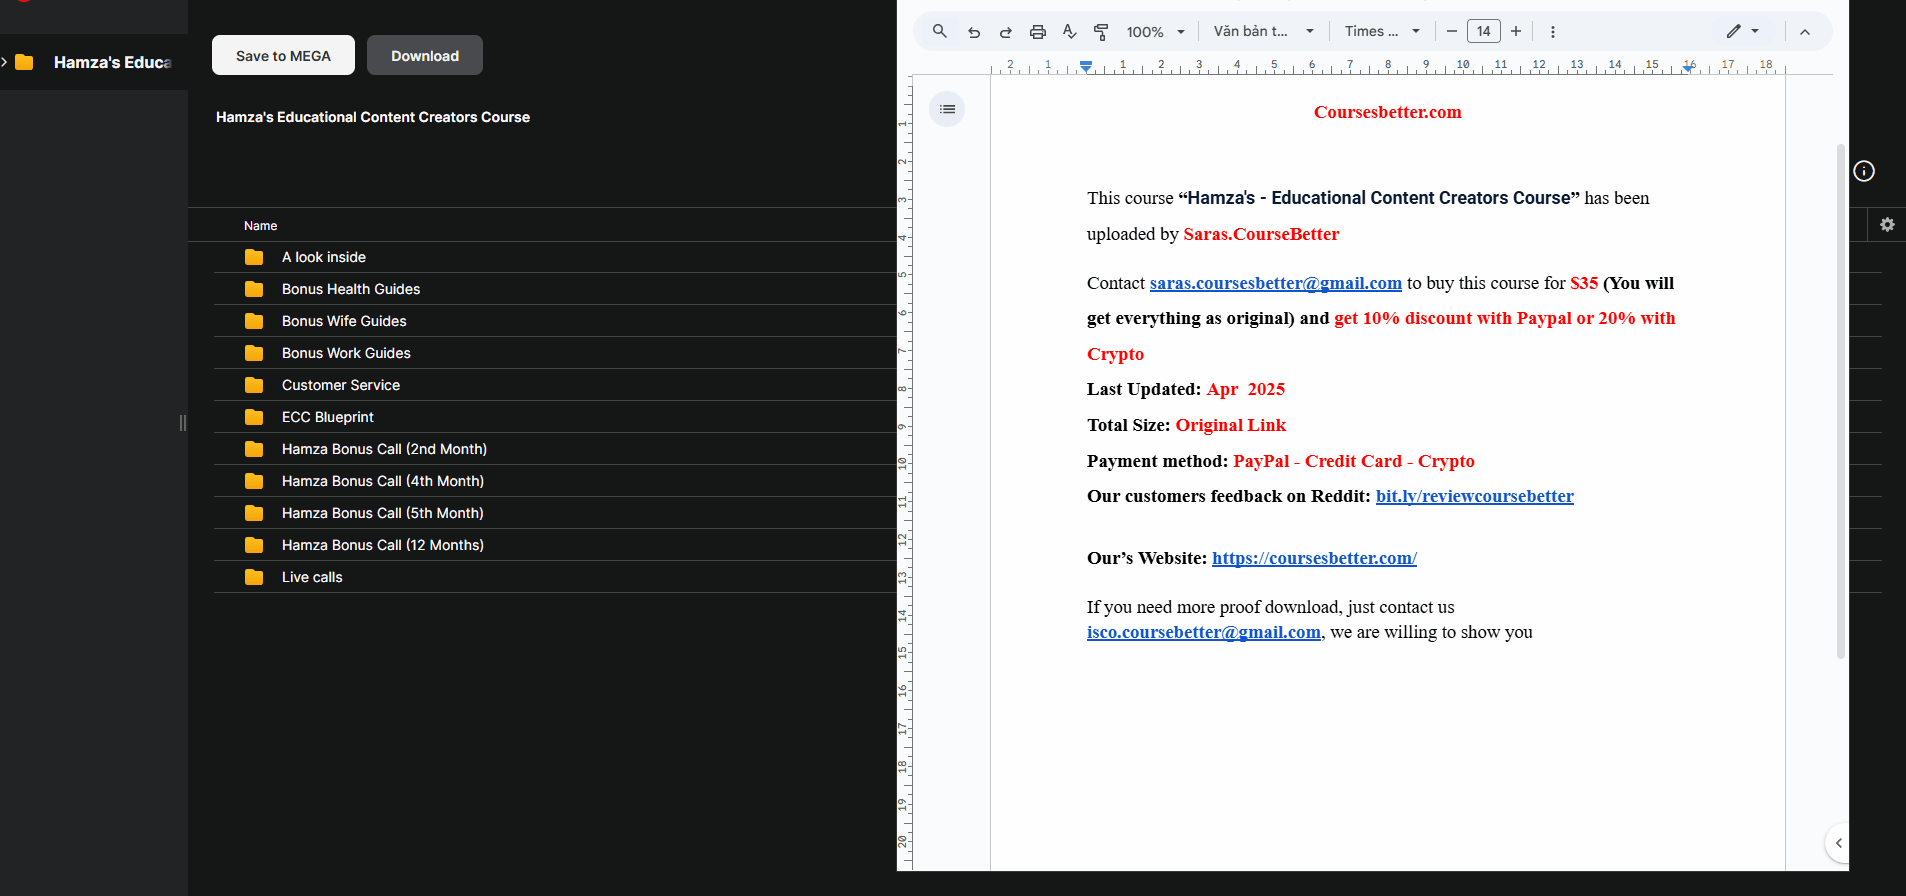1906x896 pixels.
Task: Open the Customer Service folder
Action: click(x=555, y=385)
